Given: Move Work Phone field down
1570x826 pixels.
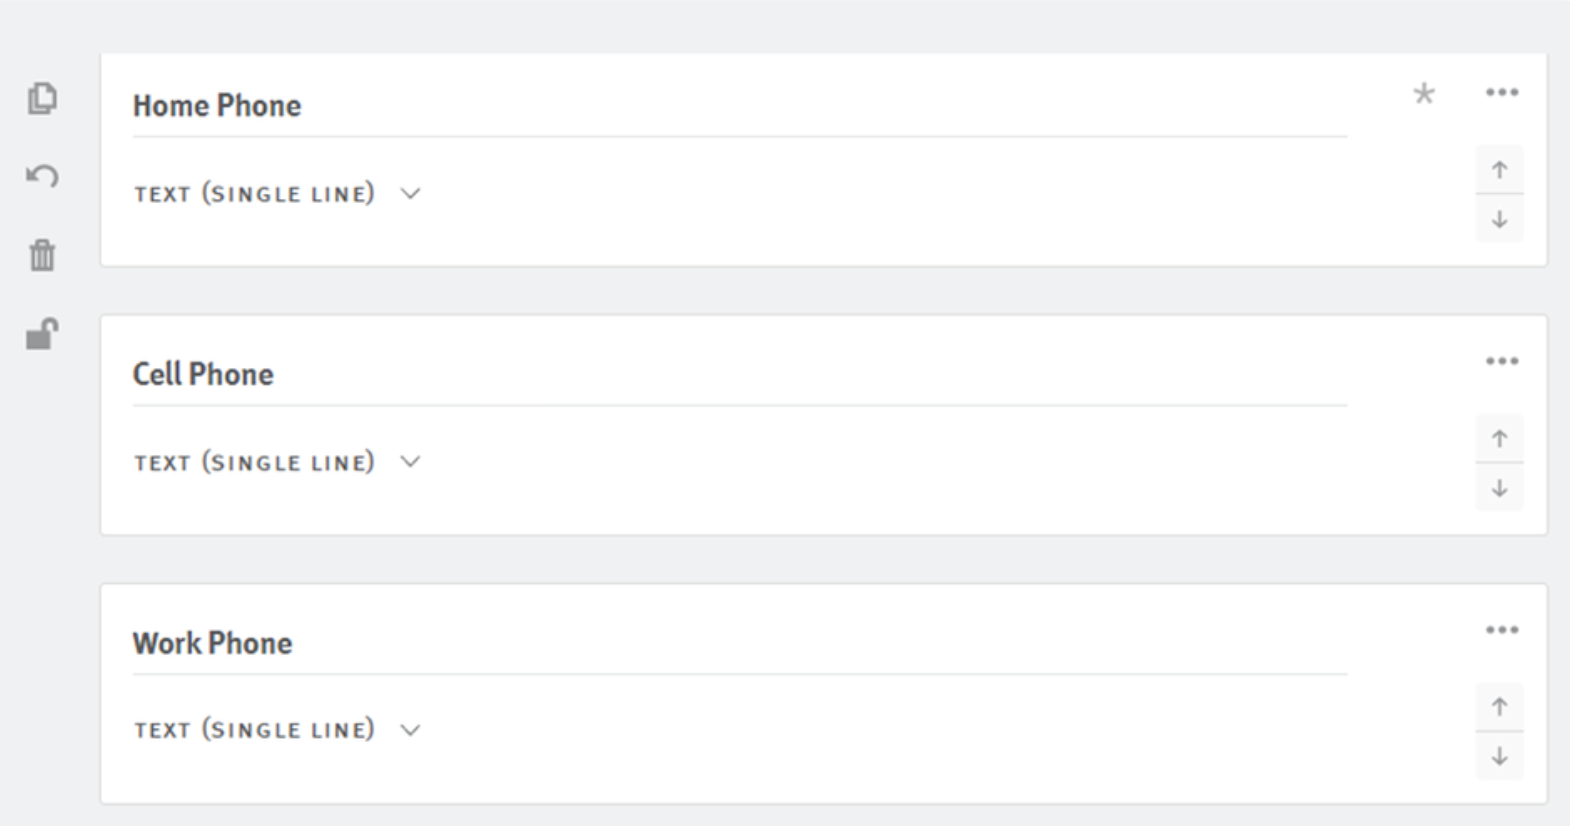Looking at the screenshot, I should tap(1499, 757).
